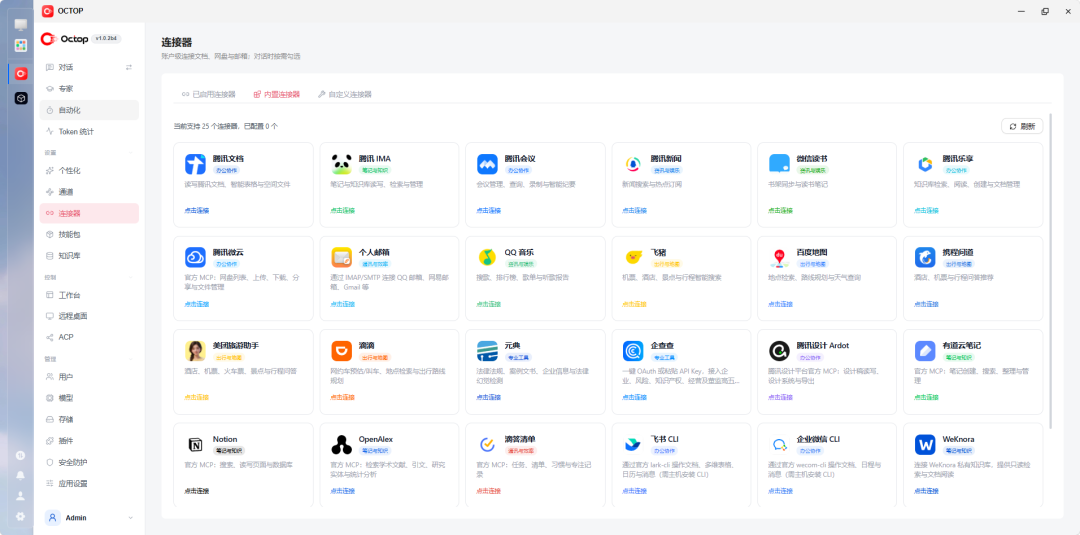The image size is (1080, 535).
Task: Click the 当前支持 25 个连接器 status text
Action: click(225, 127)
